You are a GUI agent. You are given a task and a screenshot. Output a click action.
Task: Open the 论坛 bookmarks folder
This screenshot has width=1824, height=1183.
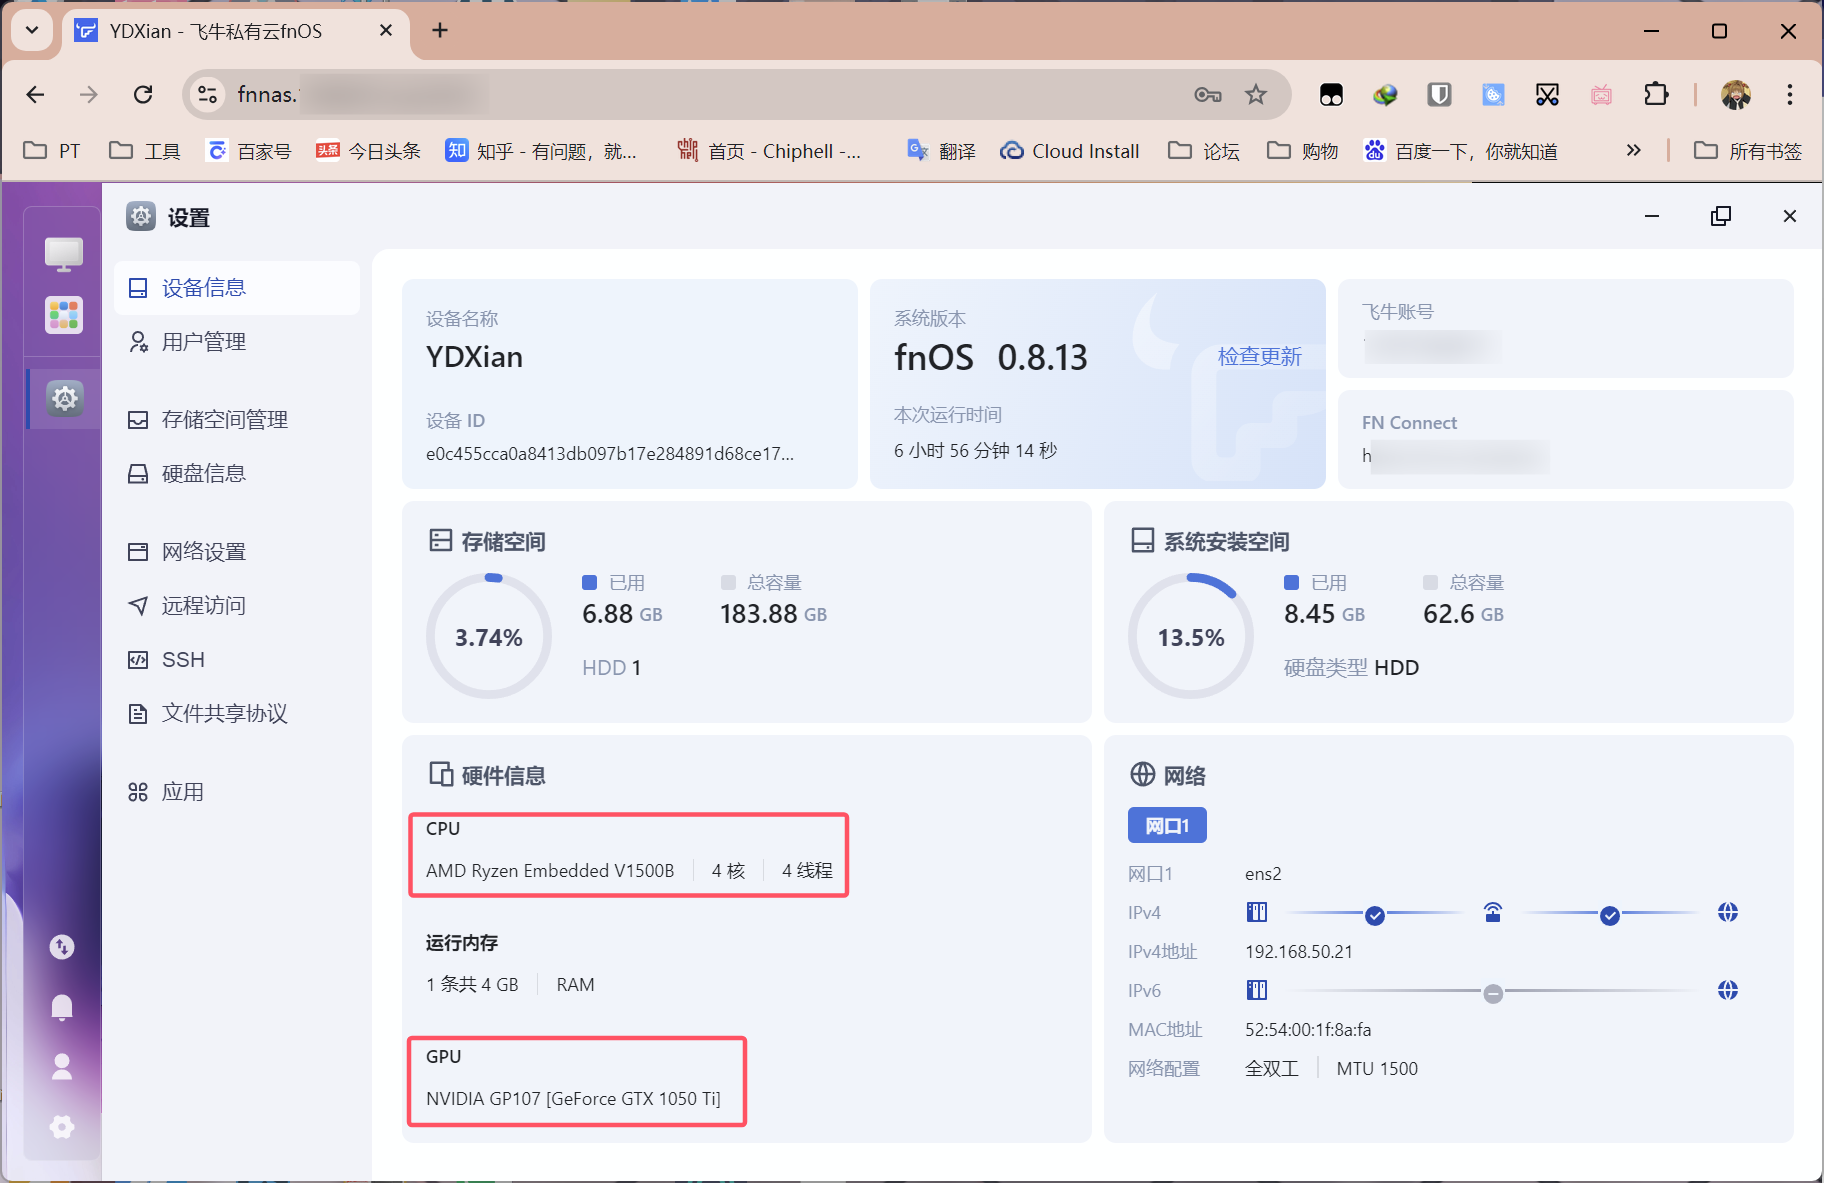pyautogui.click(x=1204, y=151)
